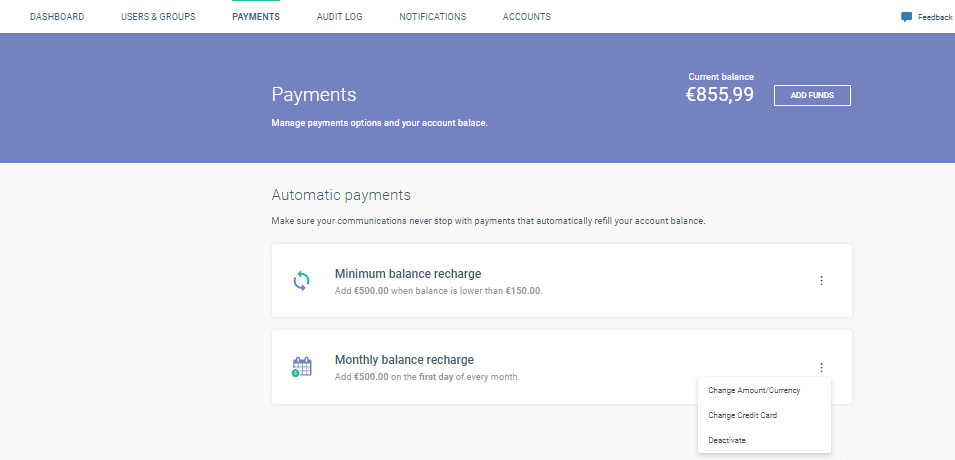955x460 pixels.
Task: Click the Monthly balance recharge title
Action: (404, 360)
